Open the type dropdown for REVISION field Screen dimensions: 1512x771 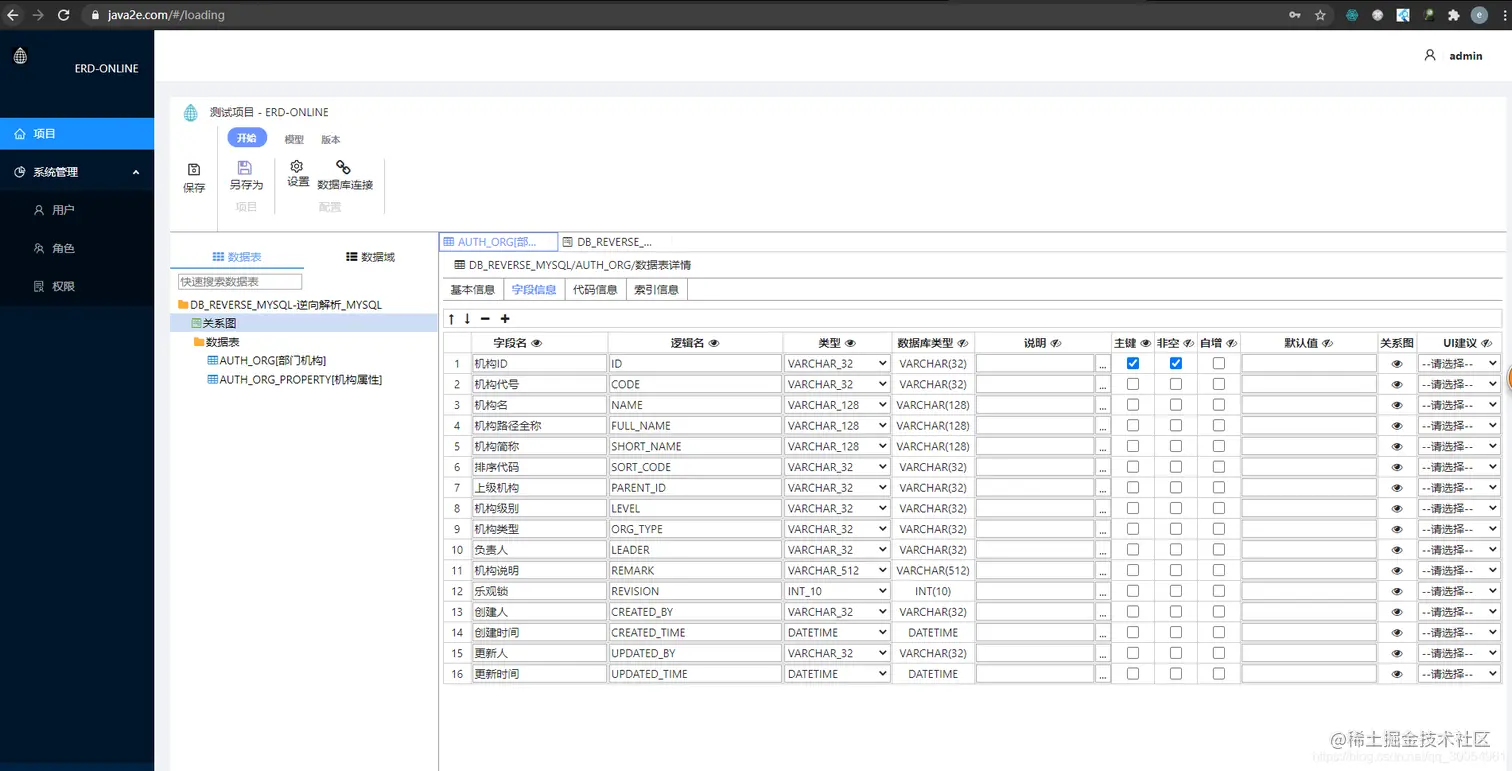click(837, 591)
